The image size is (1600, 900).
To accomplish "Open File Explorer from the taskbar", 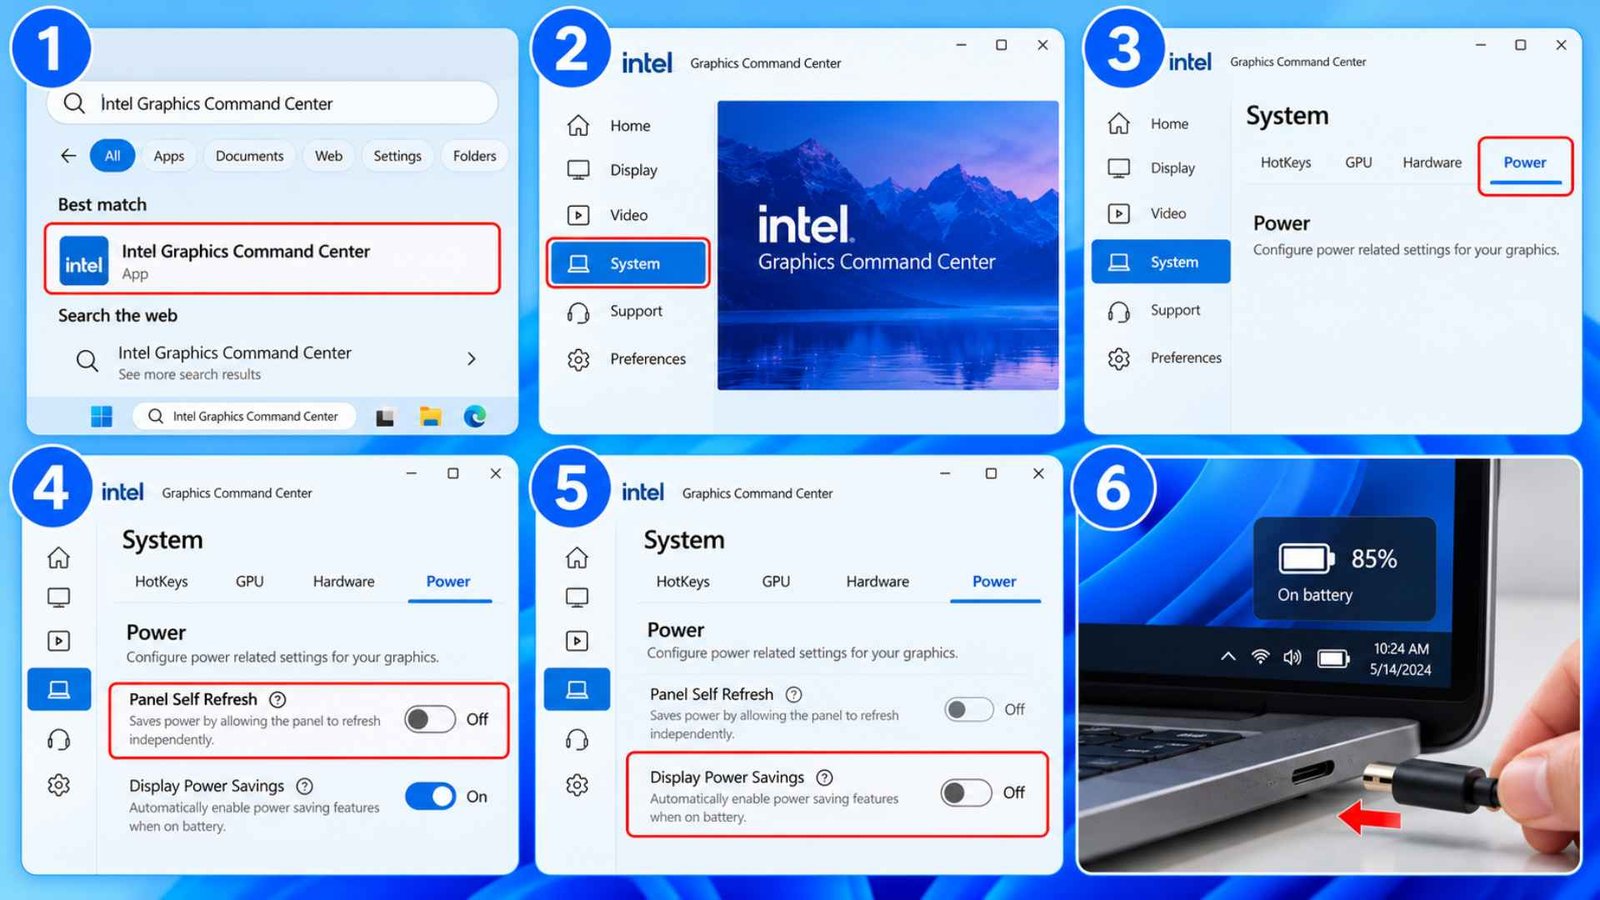I will 430,416.
